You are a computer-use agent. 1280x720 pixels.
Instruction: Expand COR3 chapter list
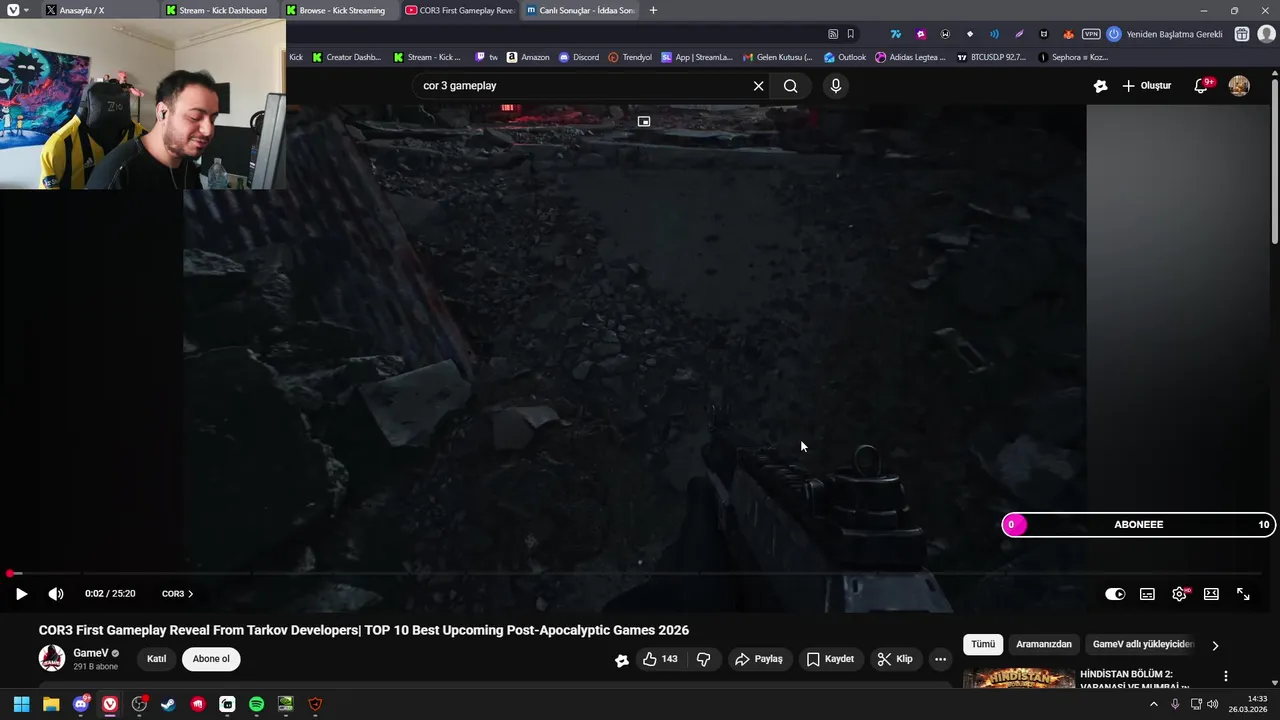(178, 594)
